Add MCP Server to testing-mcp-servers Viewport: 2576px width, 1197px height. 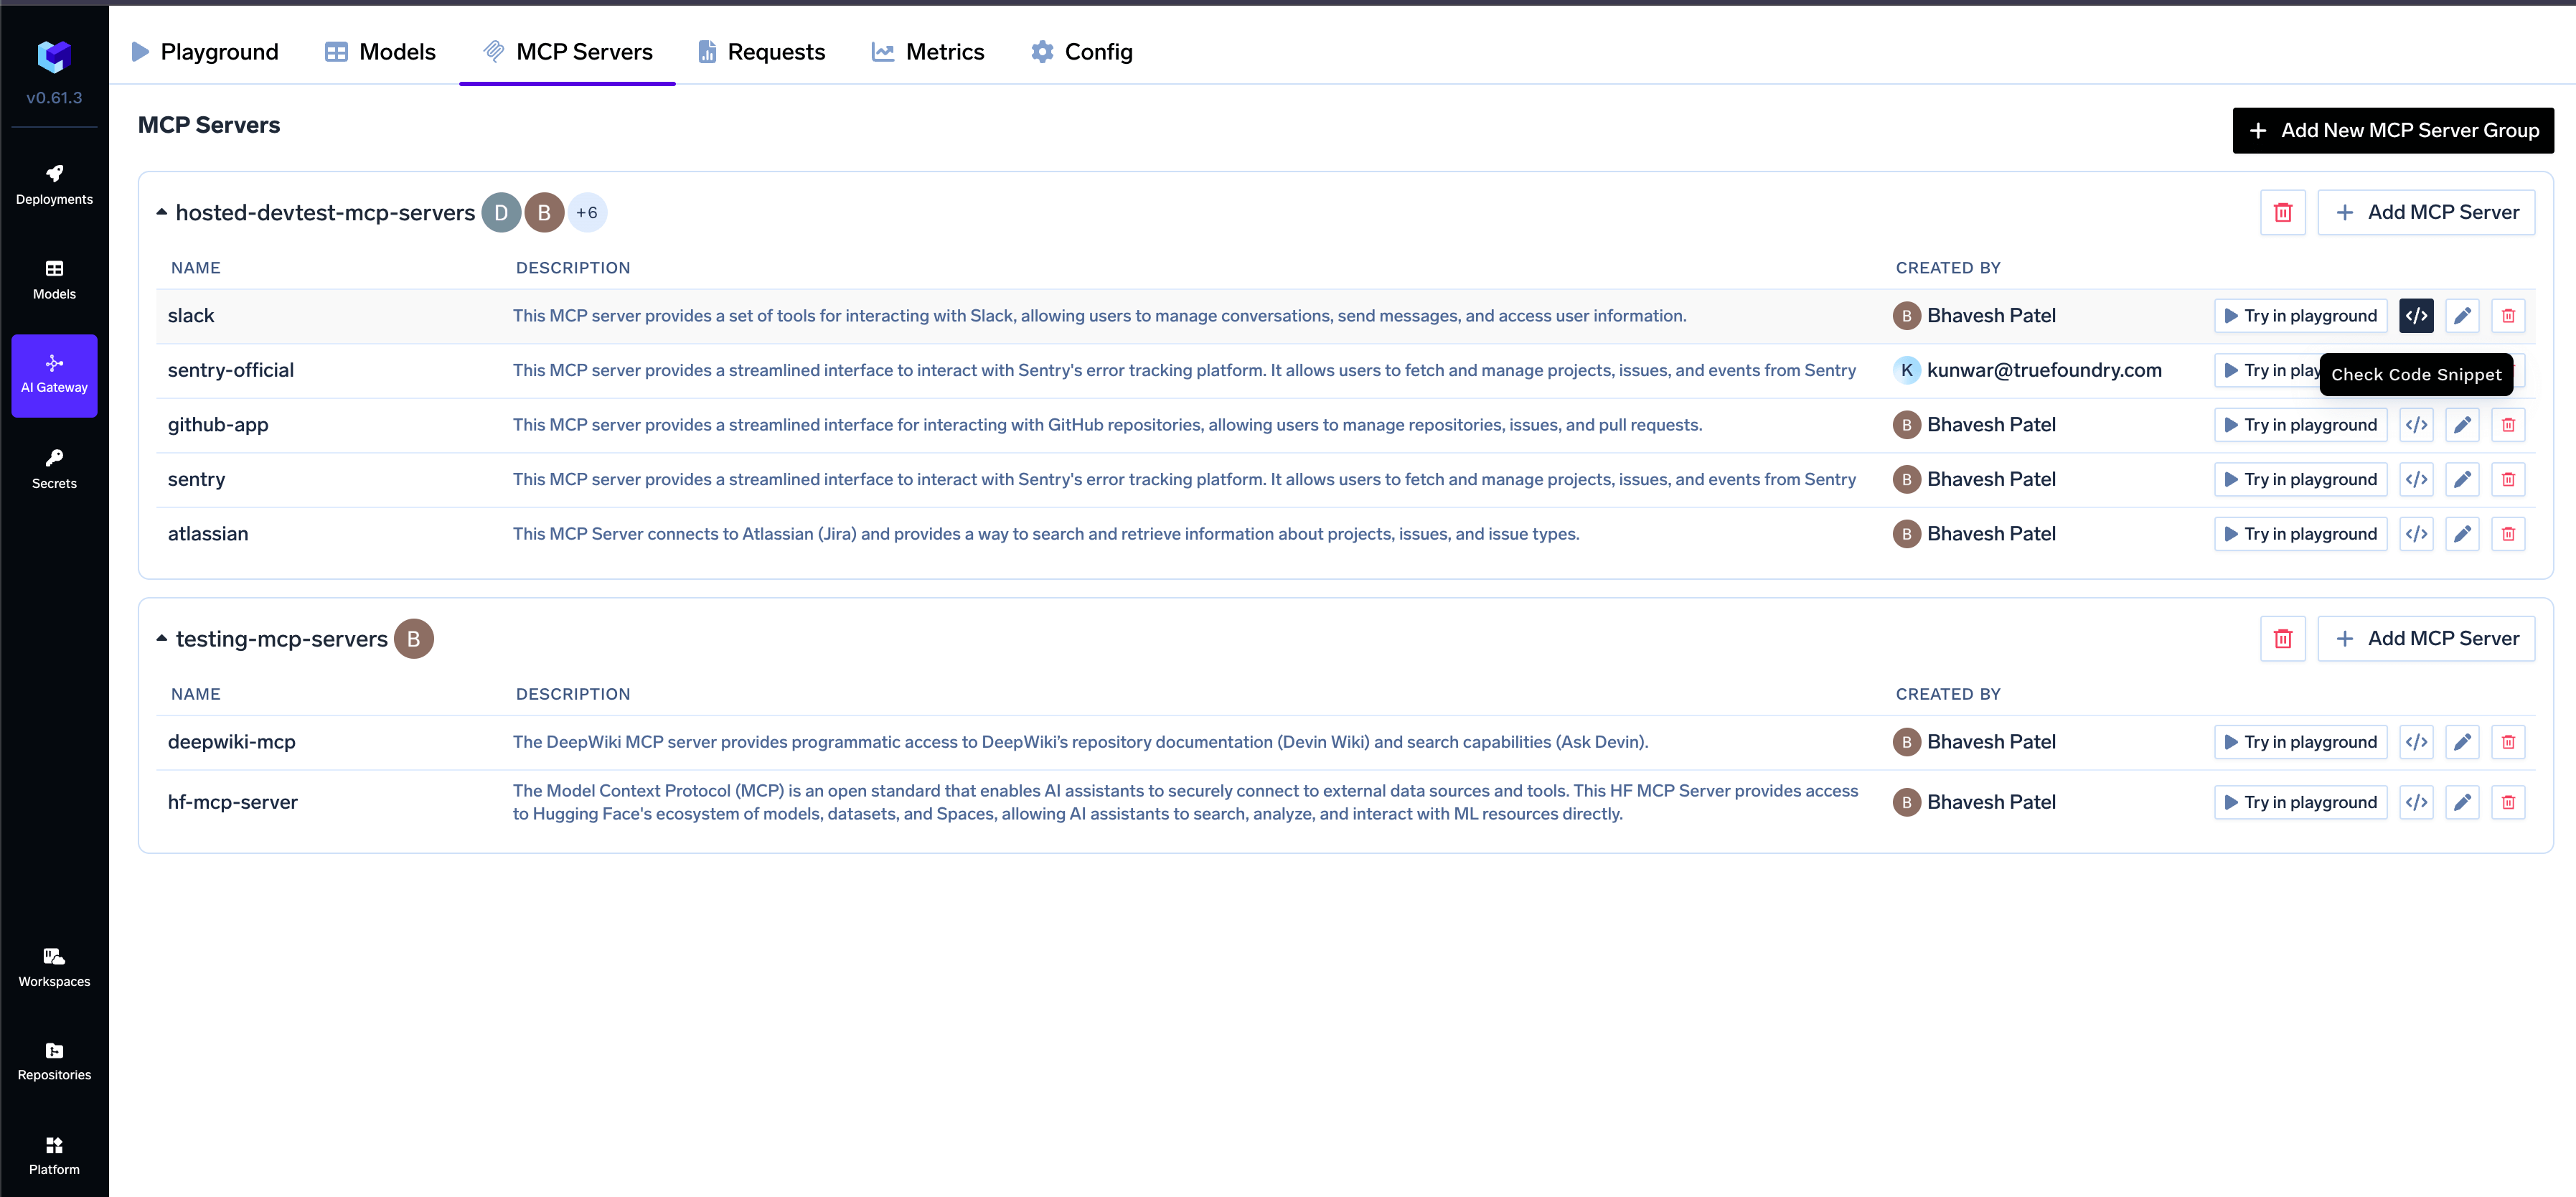tap(2426, 638)
